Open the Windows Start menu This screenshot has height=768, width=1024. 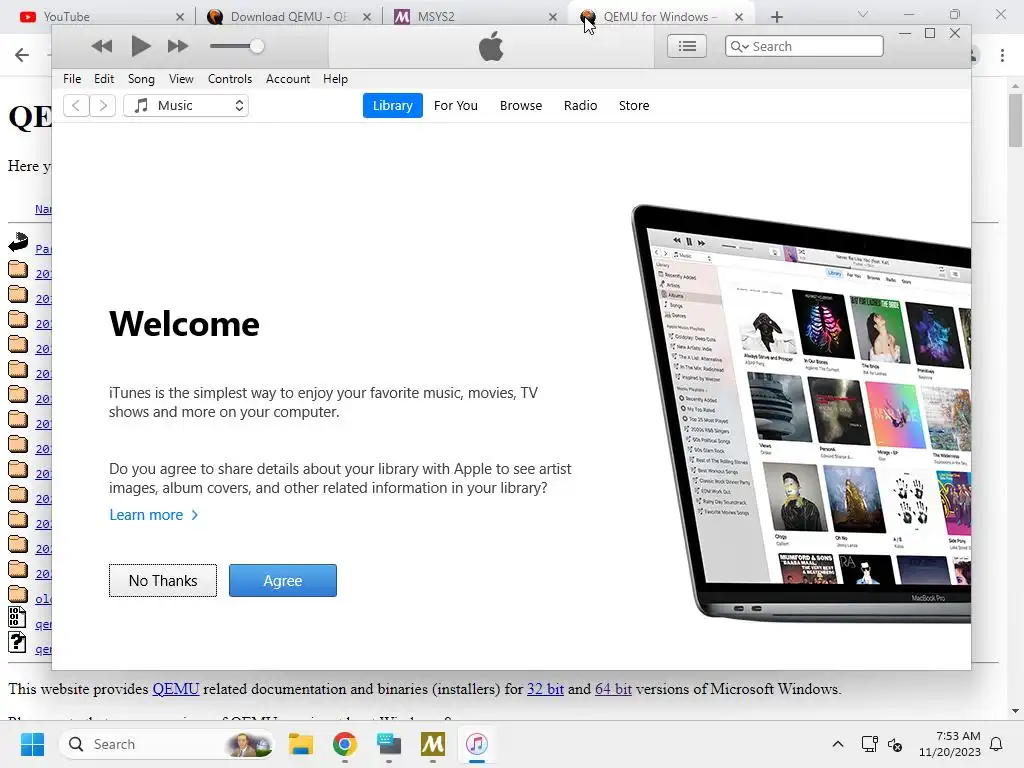click(32, 744)
